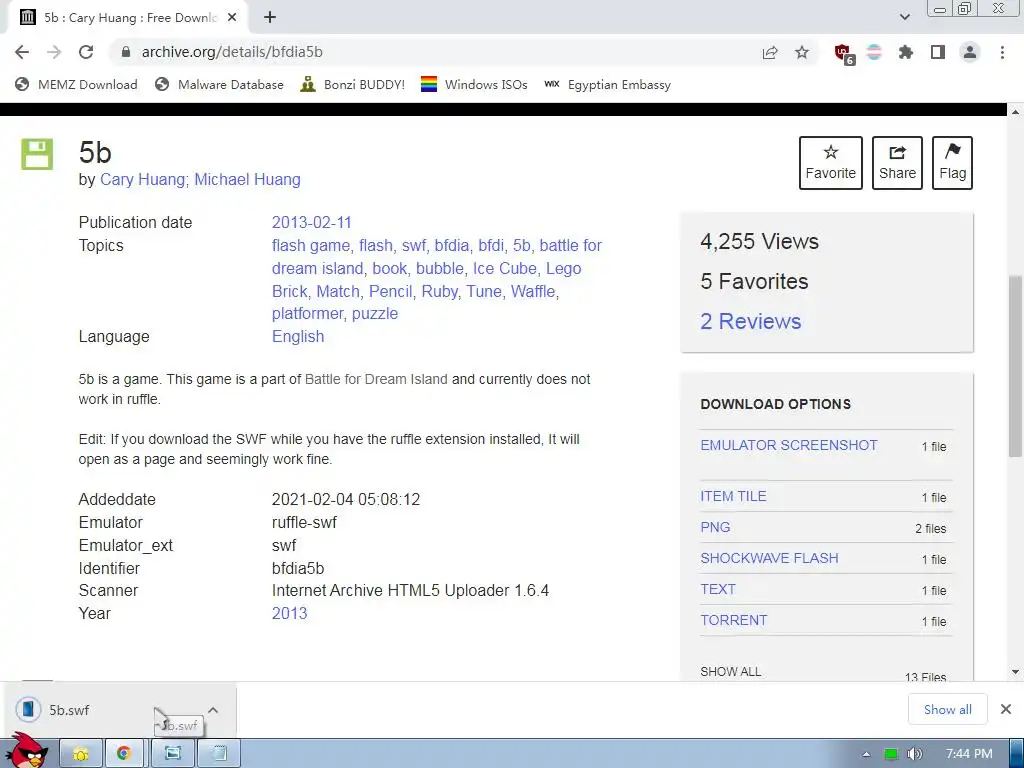The height and width of the screenshot is (768, 1024).
Task: Open the Chrome three-dot menu
Action: pos(1002,52)
